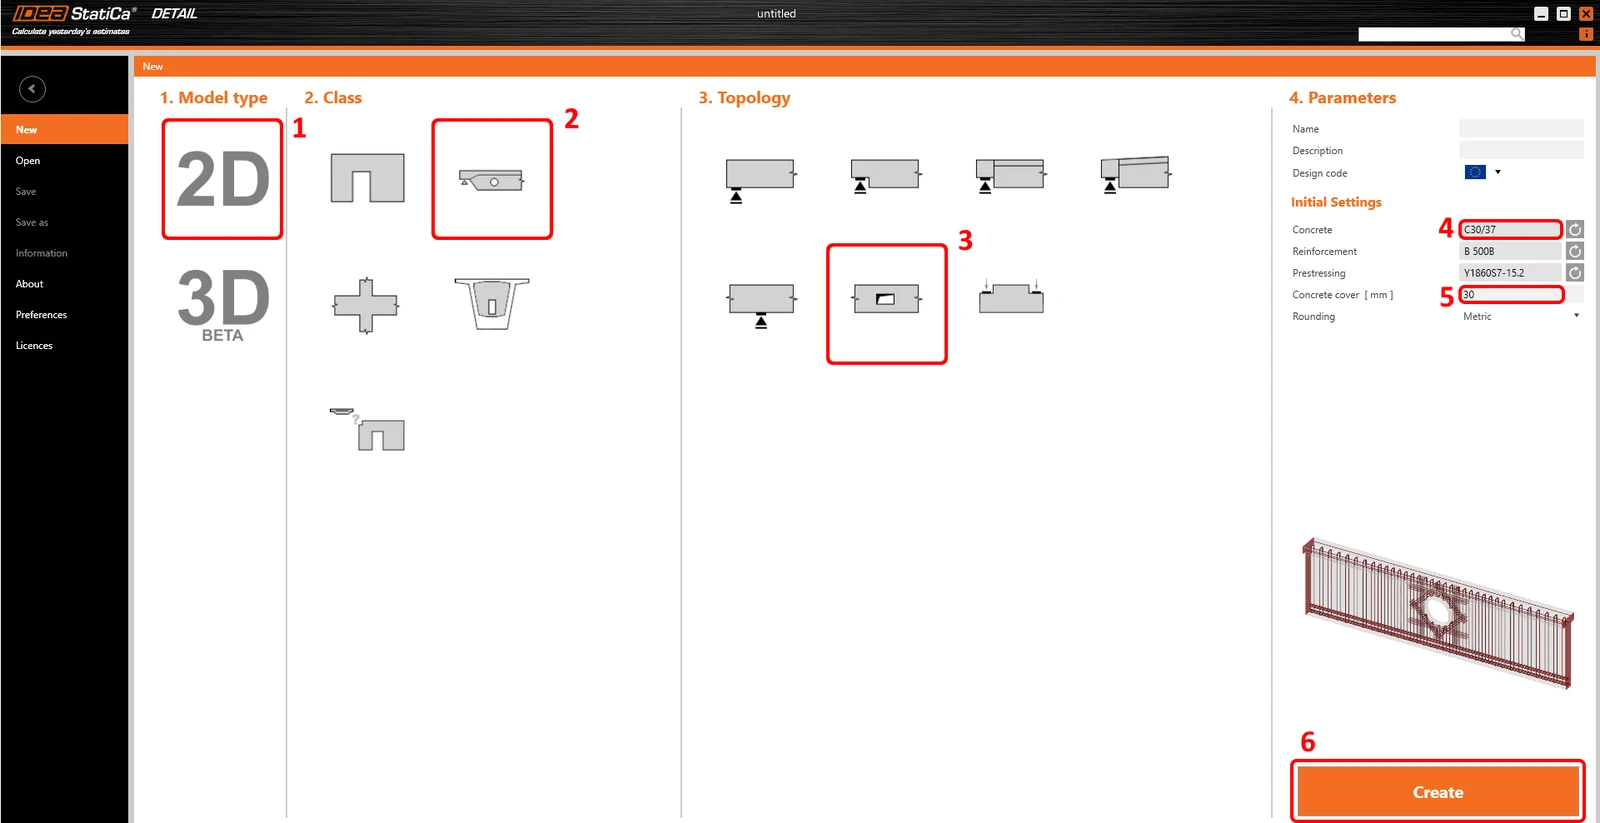The width and height of the screenshot is (1600, 823).
Task: Reset the Concrete material value
Action: tap(1575, 229)
